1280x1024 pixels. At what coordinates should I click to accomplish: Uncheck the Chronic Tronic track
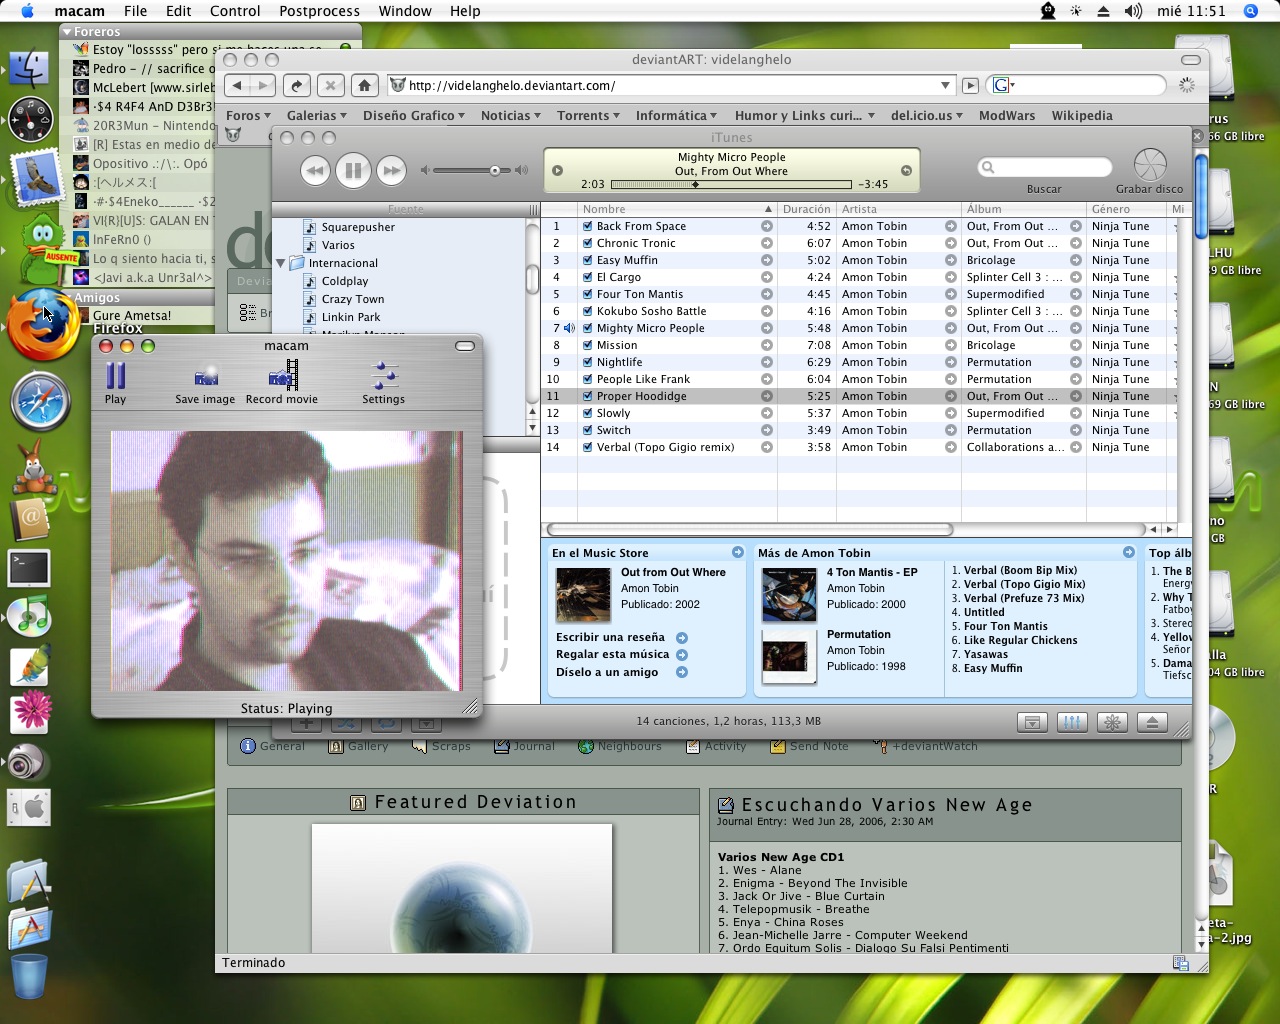[x=588, y=244]
